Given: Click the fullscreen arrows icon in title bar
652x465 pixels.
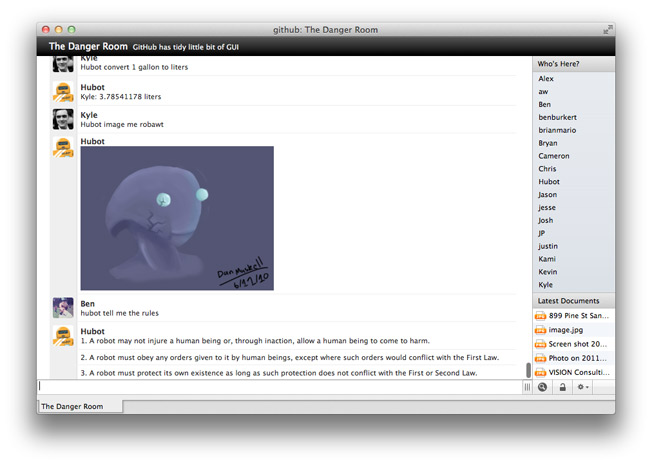Looking at the screenshot, I should [608, 30].
